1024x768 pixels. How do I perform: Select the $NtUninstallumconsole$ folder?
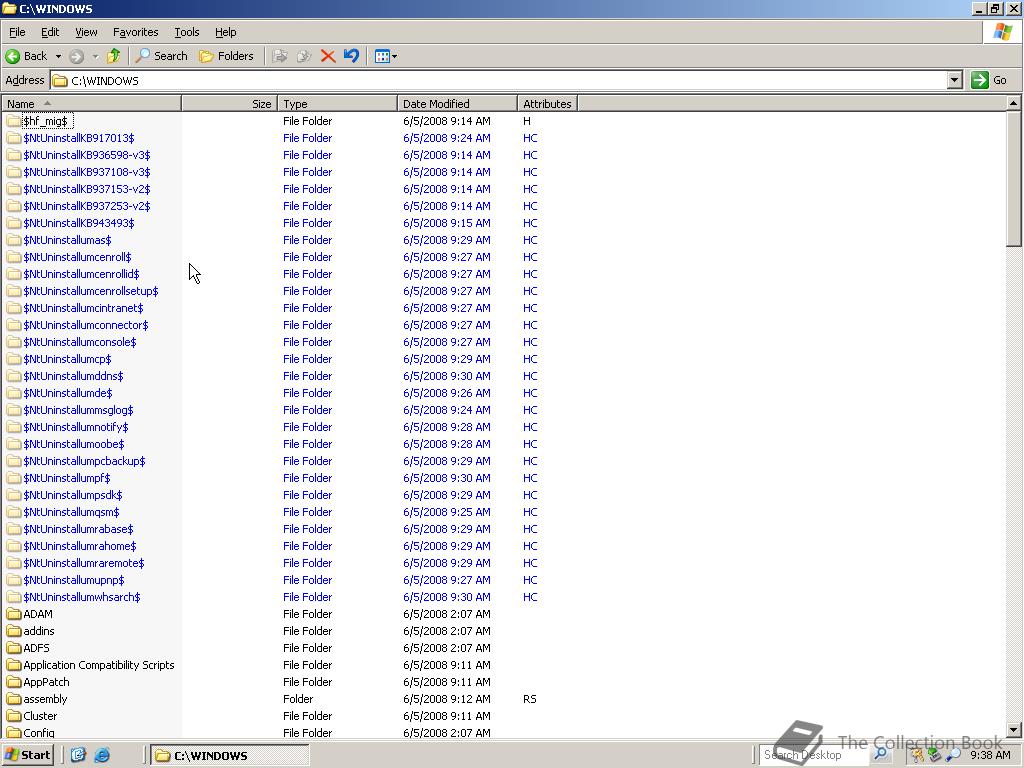click(x=80, y=342)
